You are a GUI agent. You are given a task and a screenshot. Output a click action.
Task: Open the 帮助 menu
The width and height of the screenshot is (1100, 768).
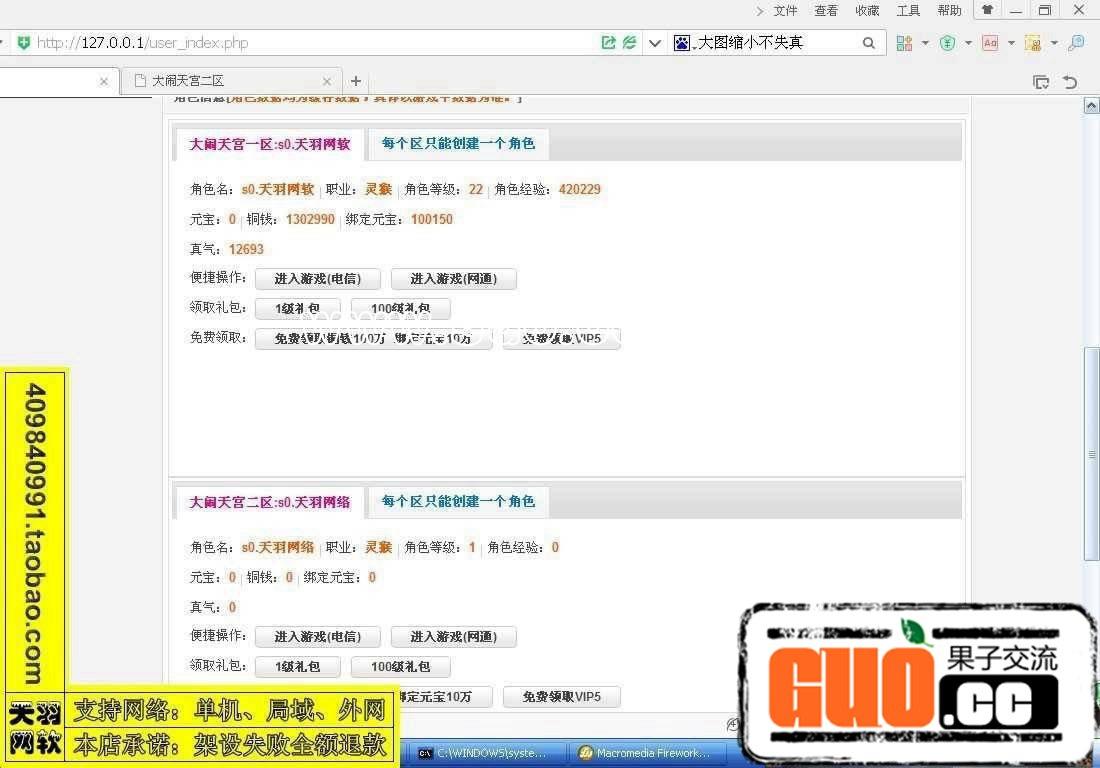click(950, 11)
